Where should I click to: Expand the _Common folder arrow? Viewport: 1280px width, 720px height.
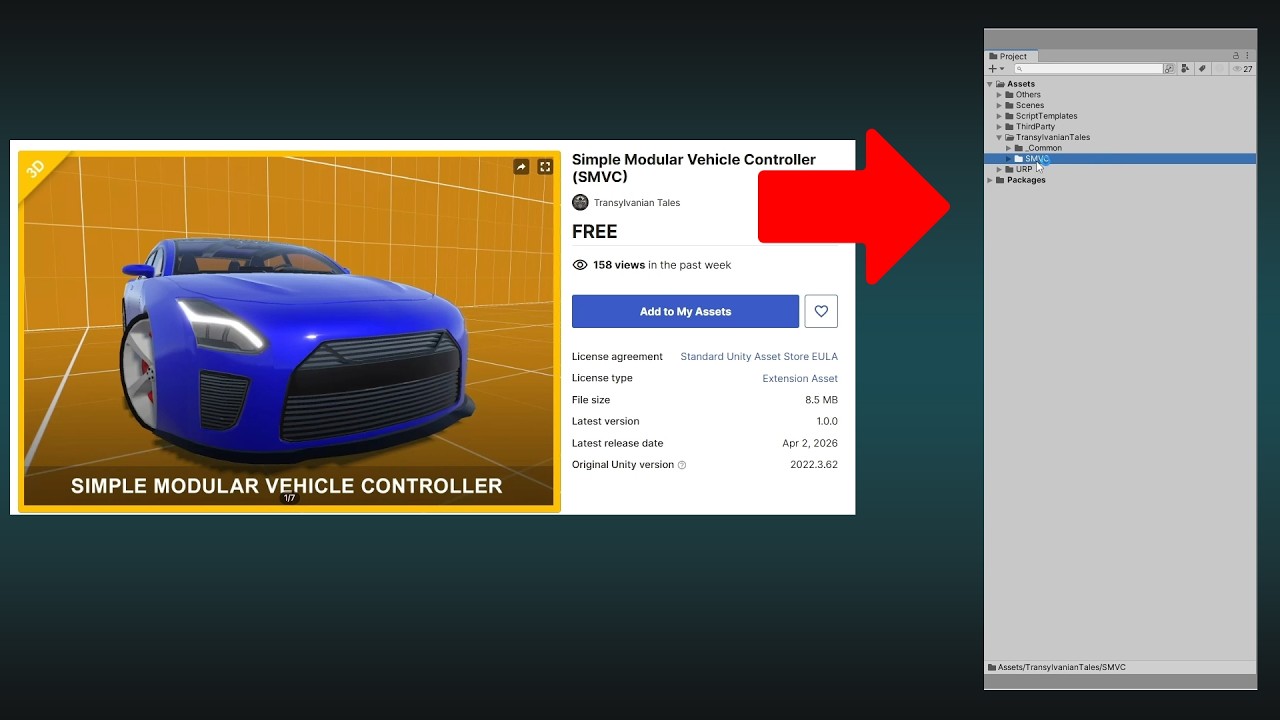tap(1008, 148)
